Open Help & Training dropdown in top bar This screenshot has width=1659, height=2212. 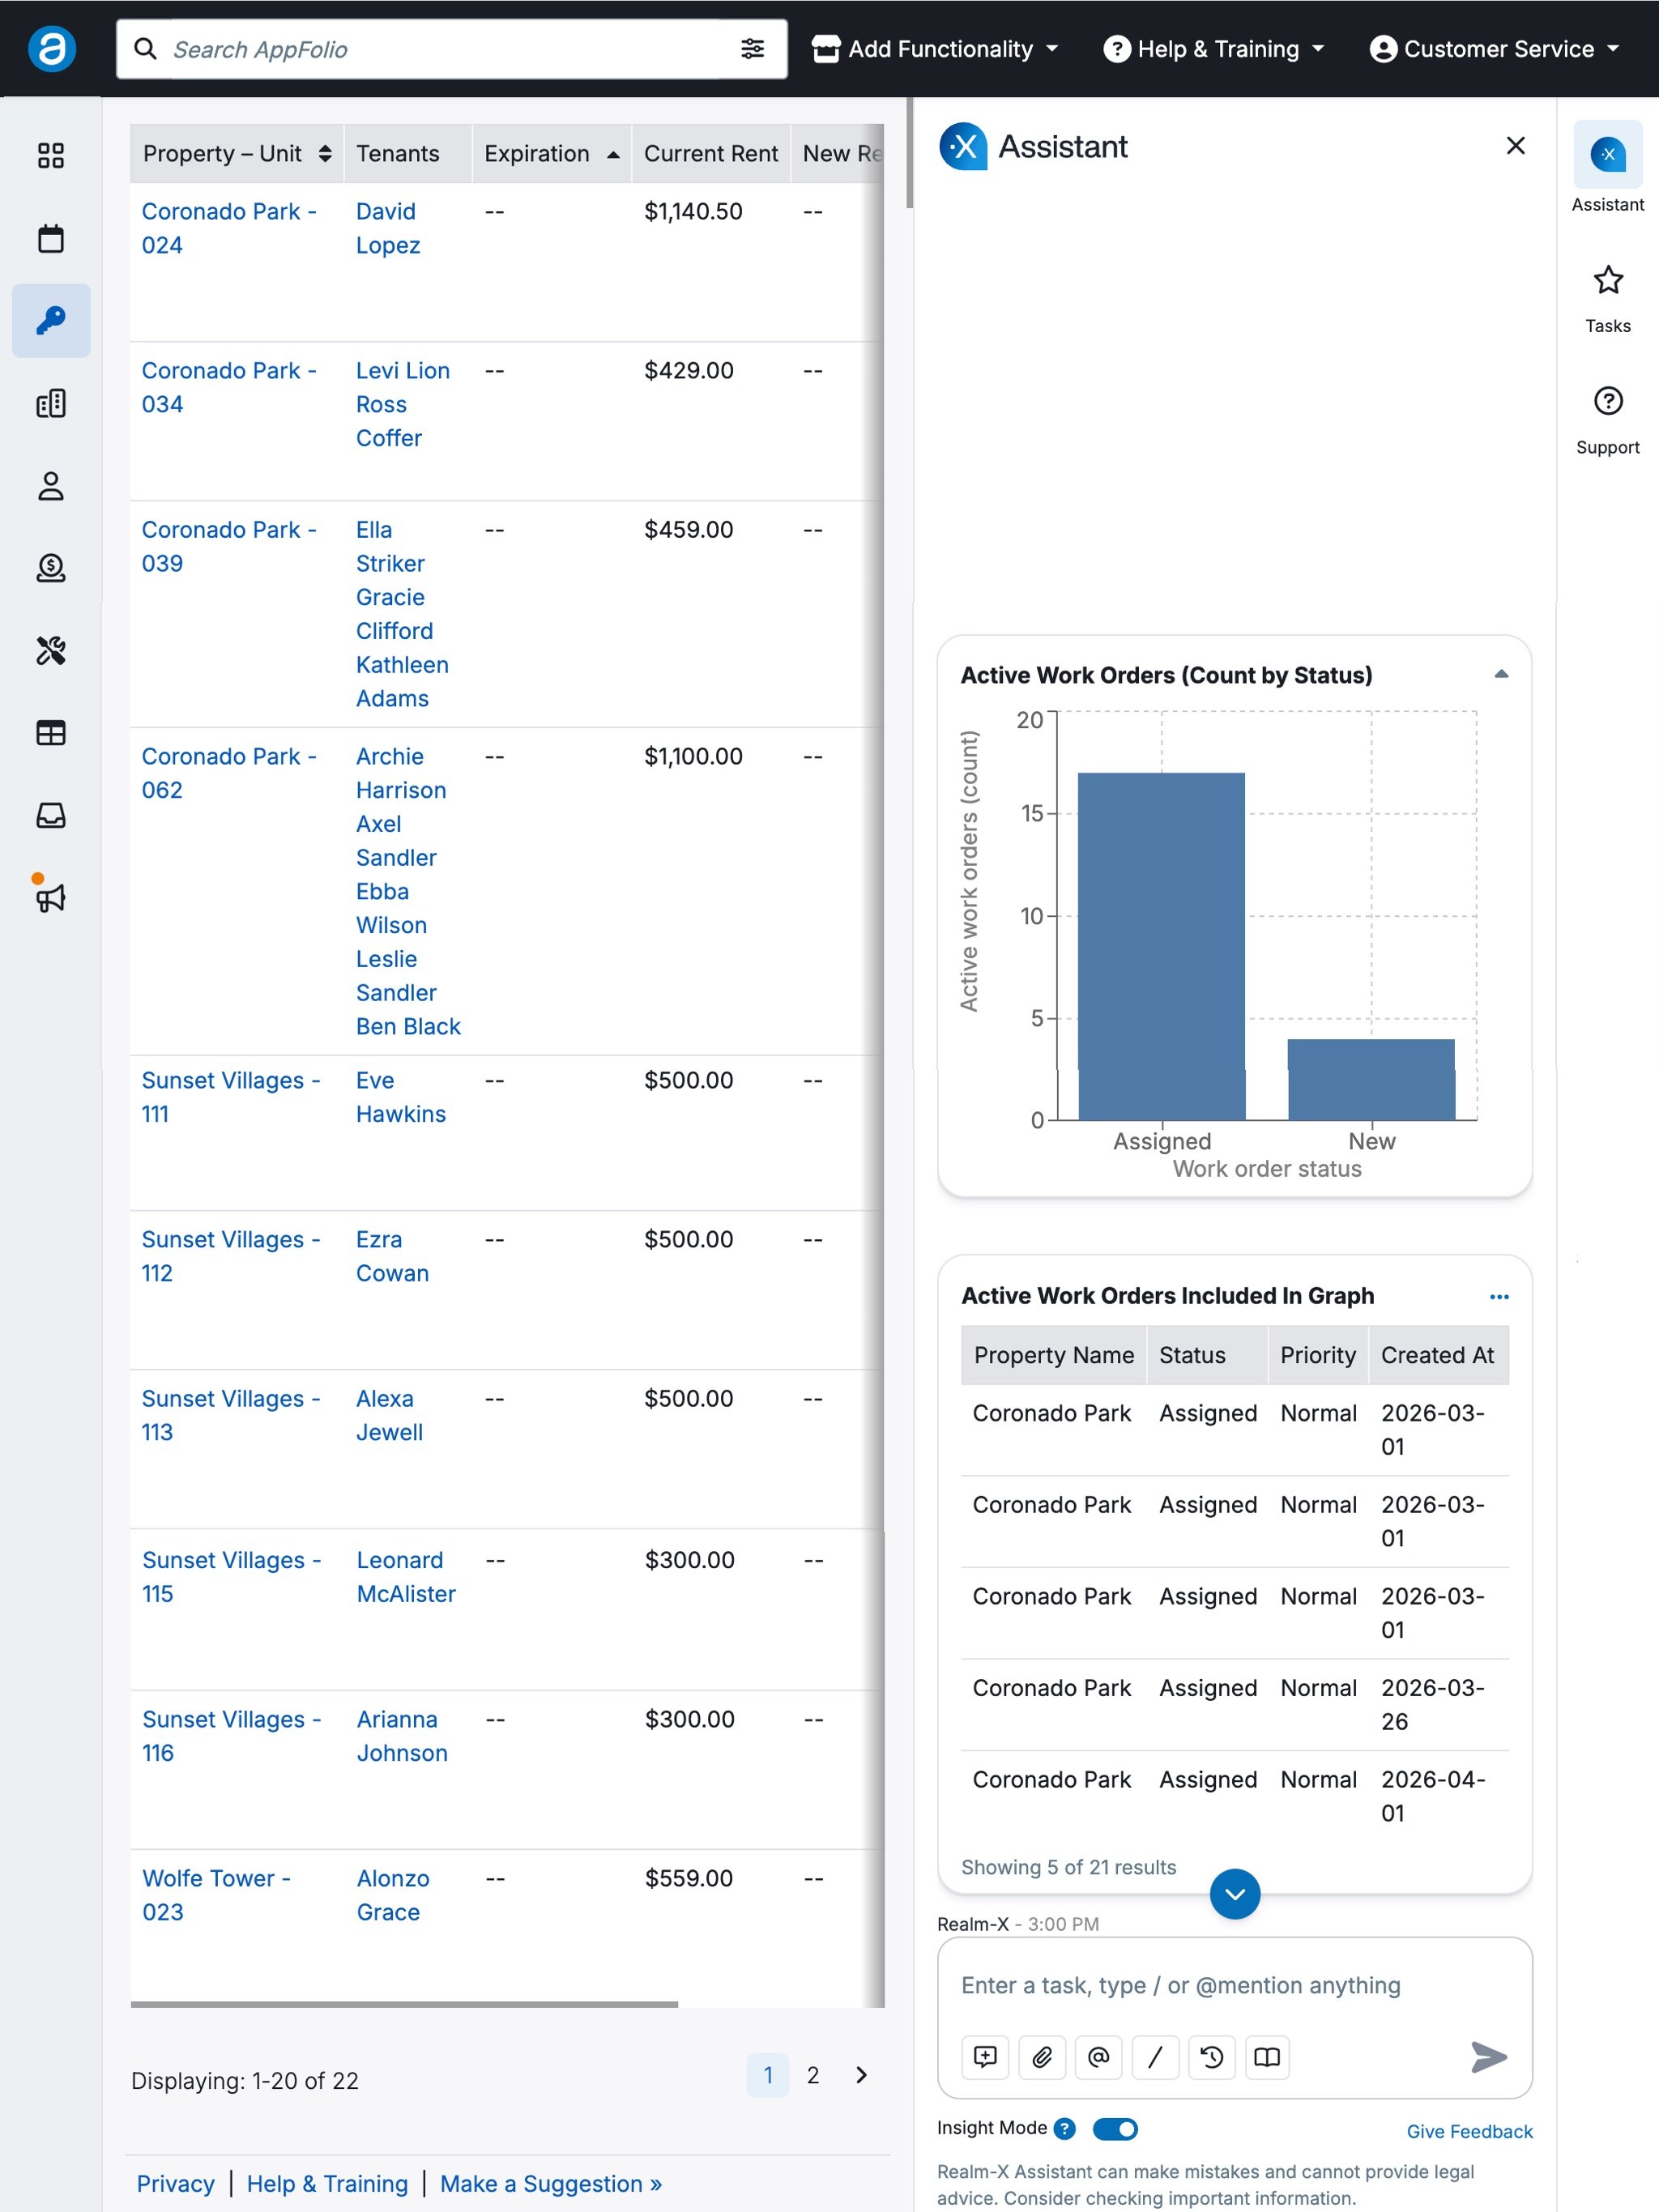pyautogui.click(x=1214, y=49)
